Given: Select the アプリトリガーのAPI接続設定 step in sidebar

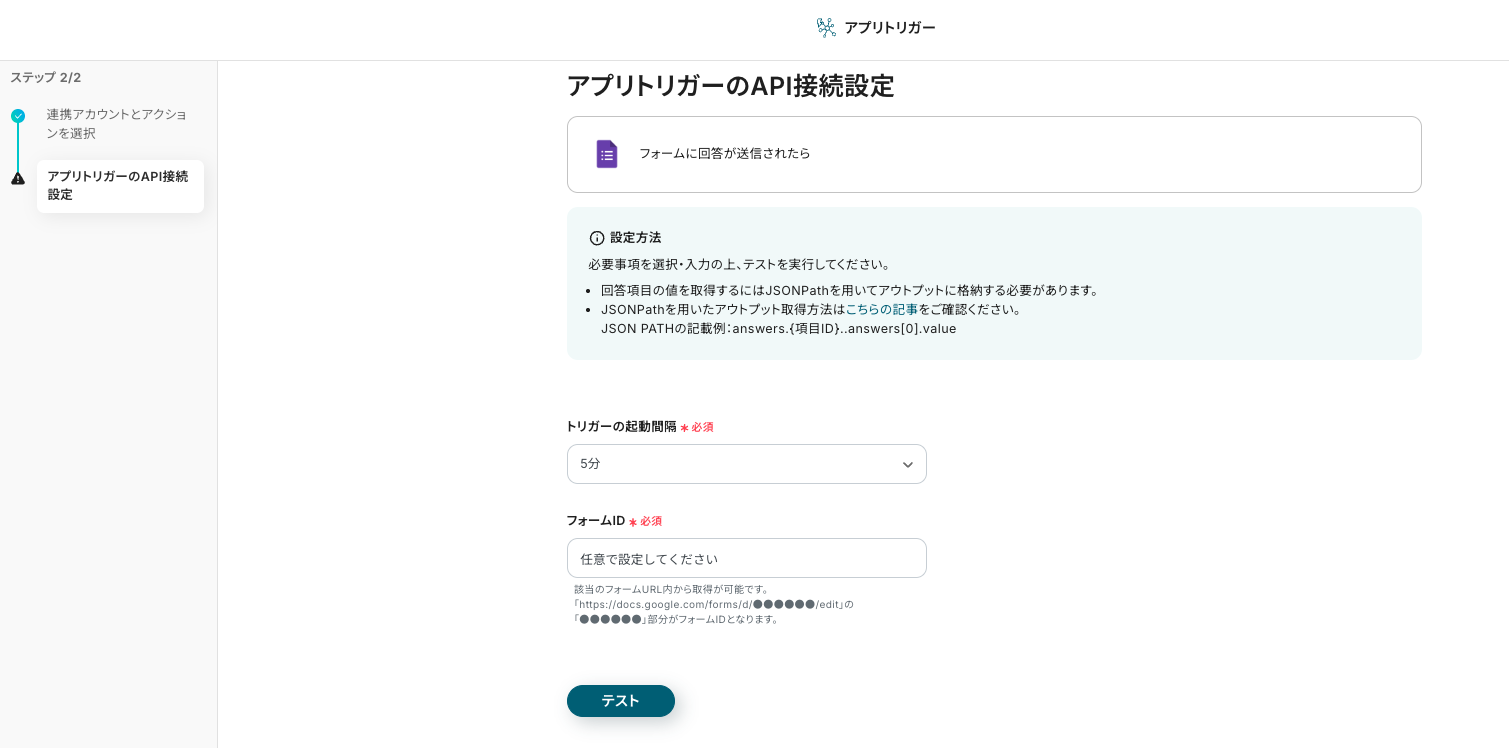Looking at the screenshot, I should 119,186.
